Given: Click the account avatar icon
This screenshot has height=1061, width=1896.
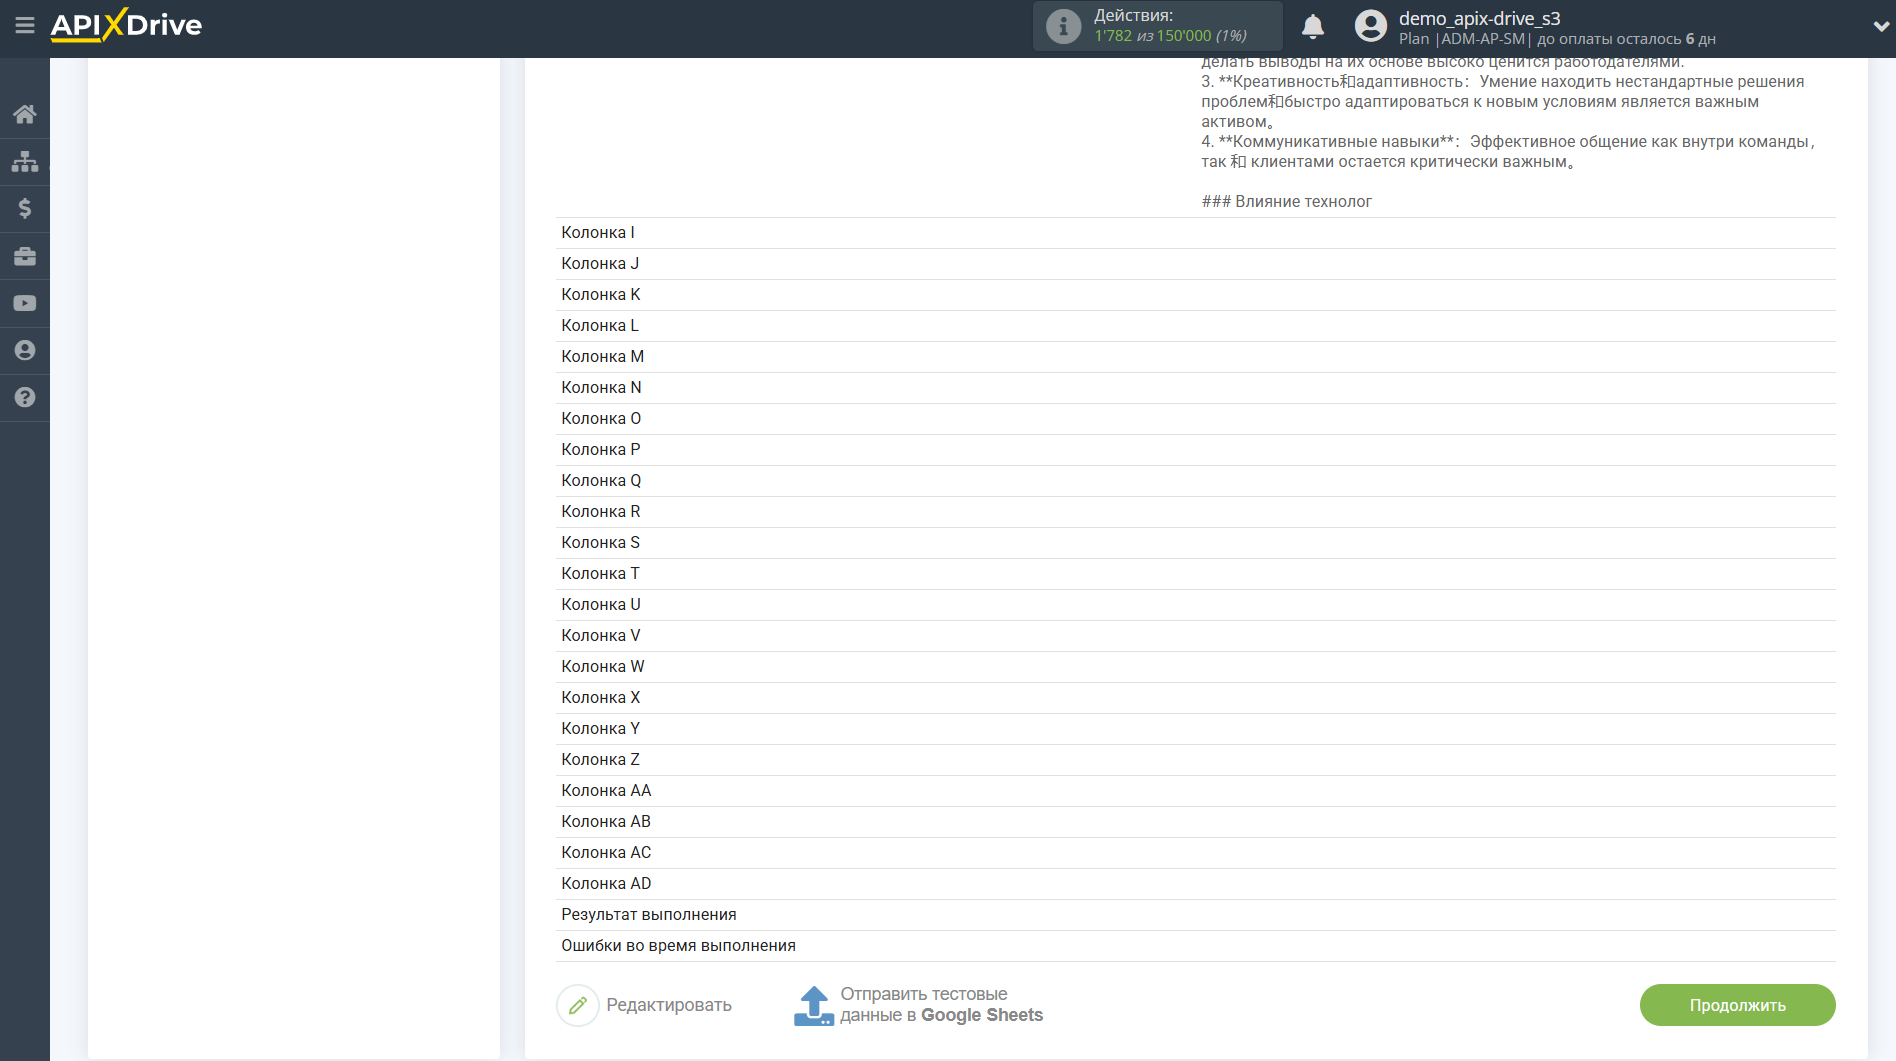Looking at the screenshot, I should point(1371,26).
